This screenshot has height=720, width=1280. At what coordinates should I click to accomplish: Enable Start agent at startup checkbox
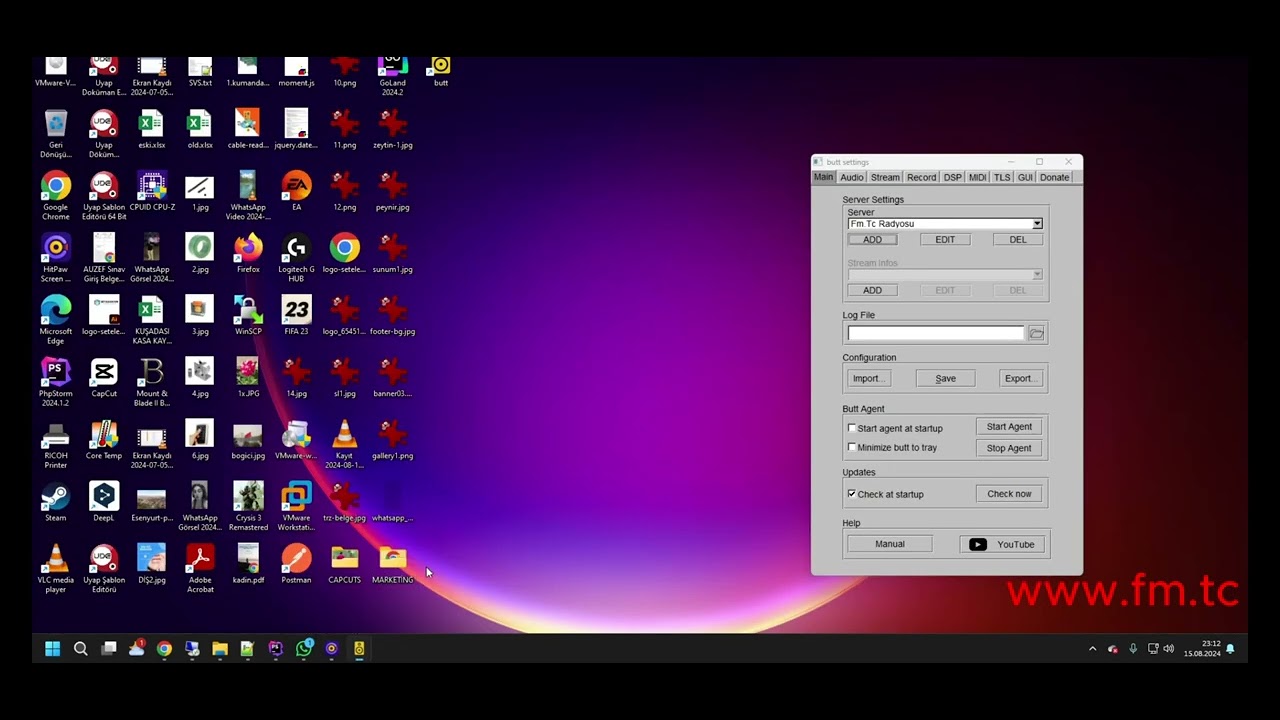852,428
